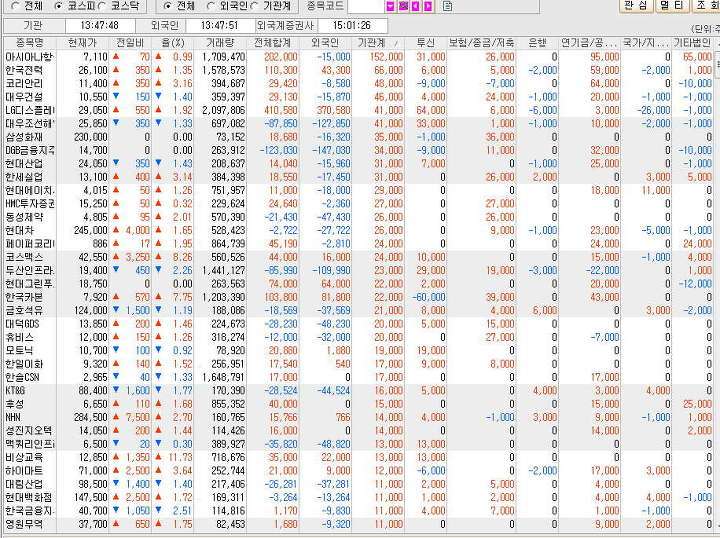Sort by 현재가 column header
The image size is (720, 538).
82,43
